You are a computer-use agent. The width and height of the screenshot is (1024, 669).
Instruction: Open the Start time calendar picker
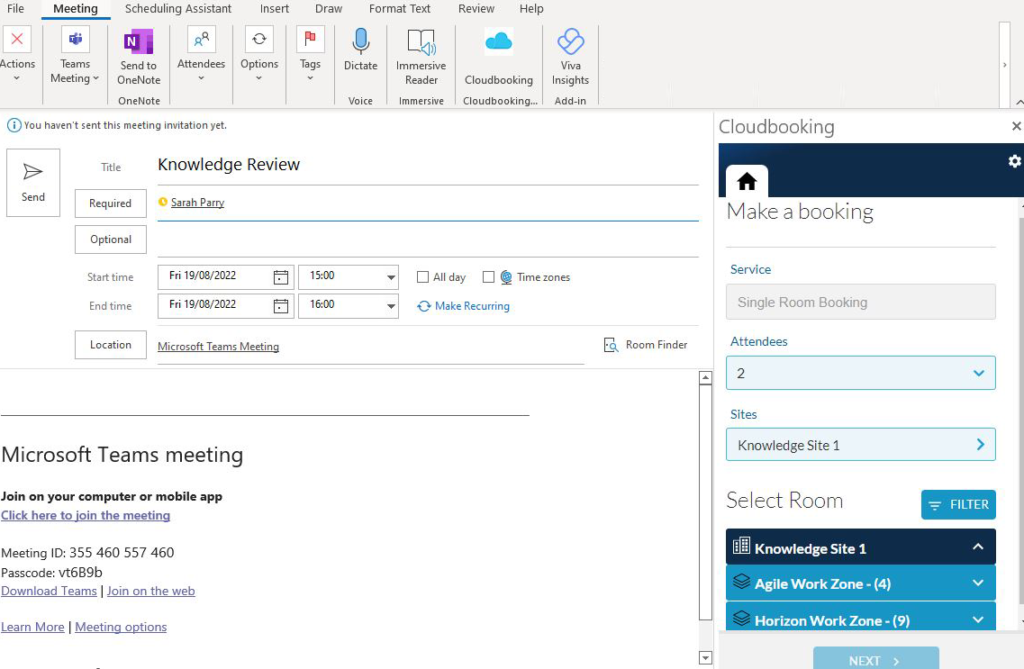tap(281, 277)
